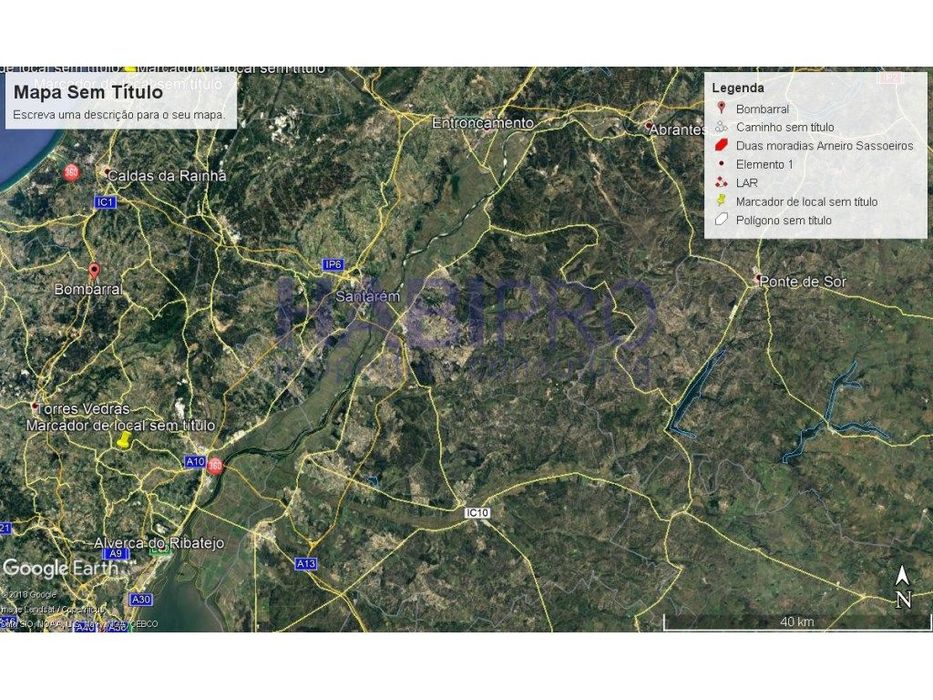Click the red 160 marker beside the A10 shield

[x=215, y=465]
